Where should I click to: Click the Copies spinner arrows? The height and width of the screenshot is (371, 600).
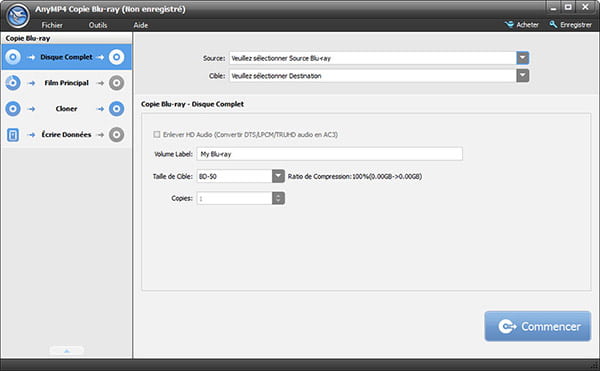[278, 198]
